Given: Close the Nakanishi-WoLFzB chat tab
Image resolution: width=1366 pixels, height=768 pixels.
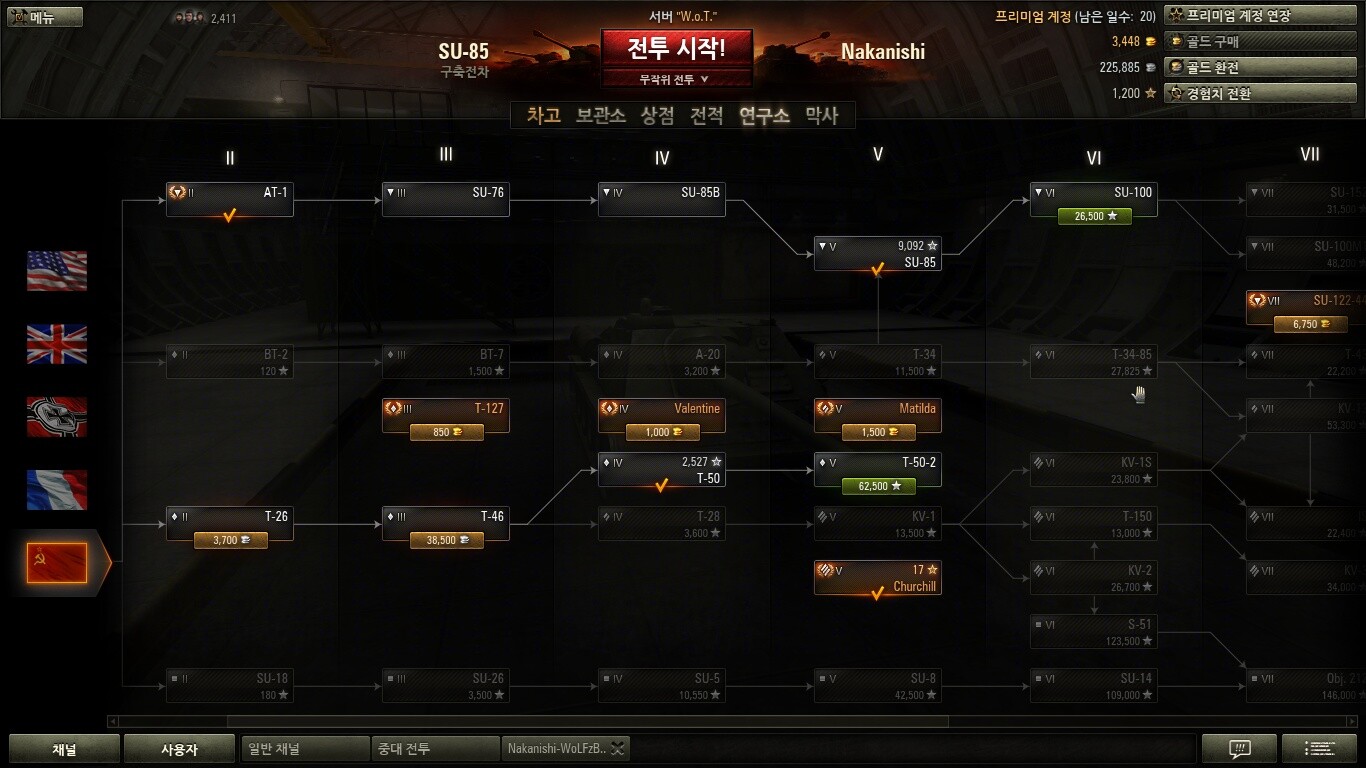Looking at the screenshot, I should pyautogui.click(x=618, y=748).
